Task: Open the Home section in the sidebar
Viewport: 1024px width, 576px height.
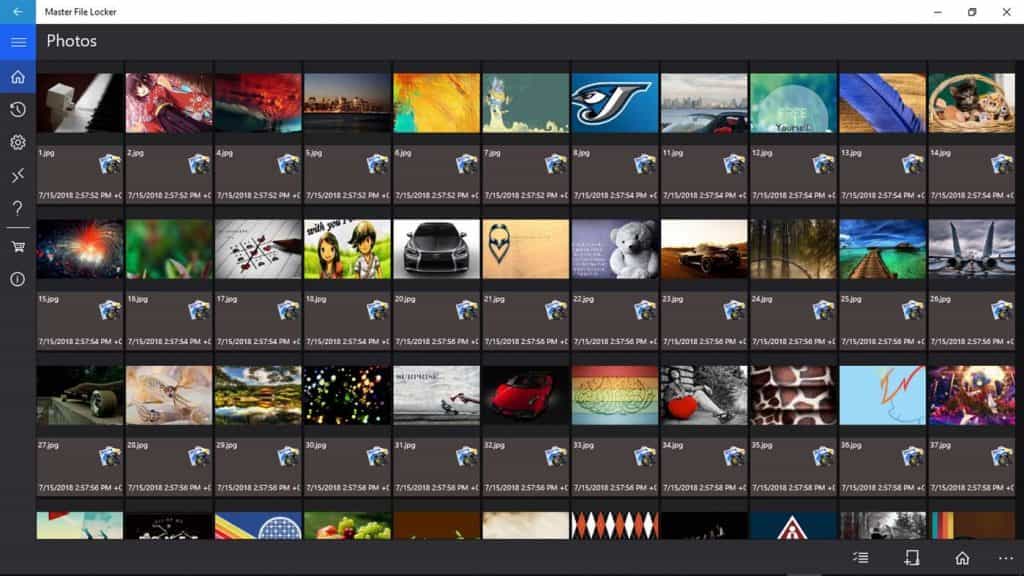Action: click(16, 76)
